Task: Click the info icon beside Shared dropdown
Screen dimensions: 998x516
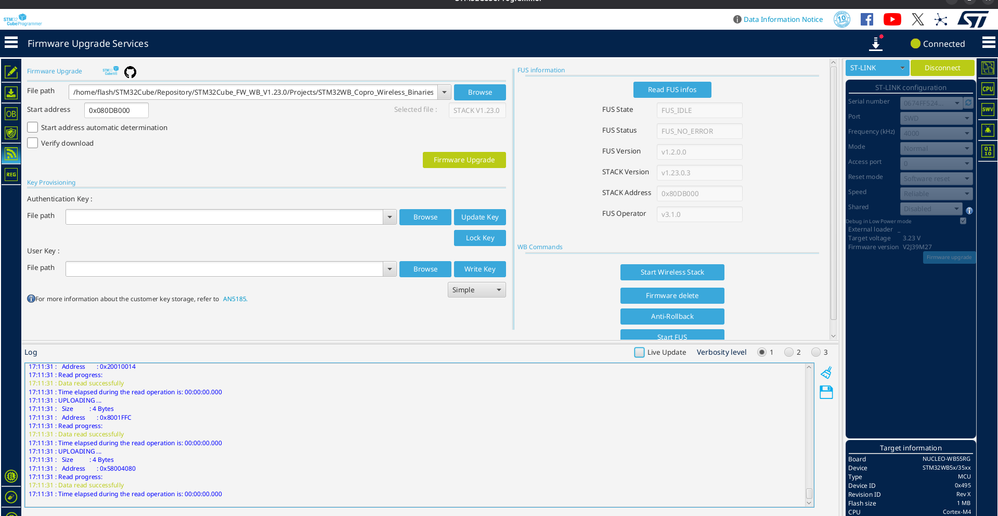Action: click(x=969, y=211)
